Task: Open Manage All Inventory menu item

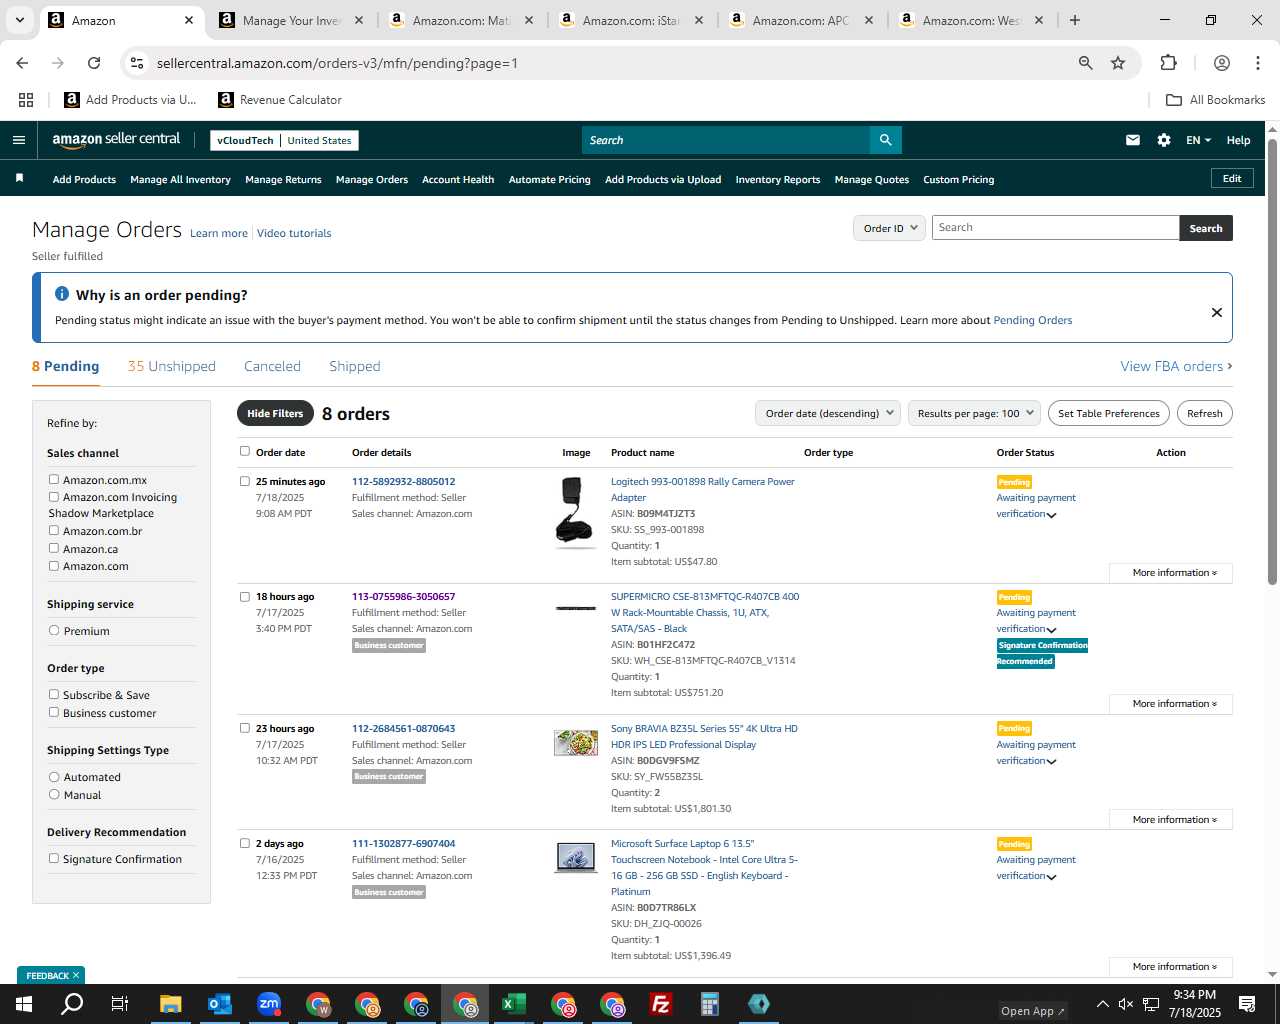Action: pyautogui.click(x=180, y=180)
